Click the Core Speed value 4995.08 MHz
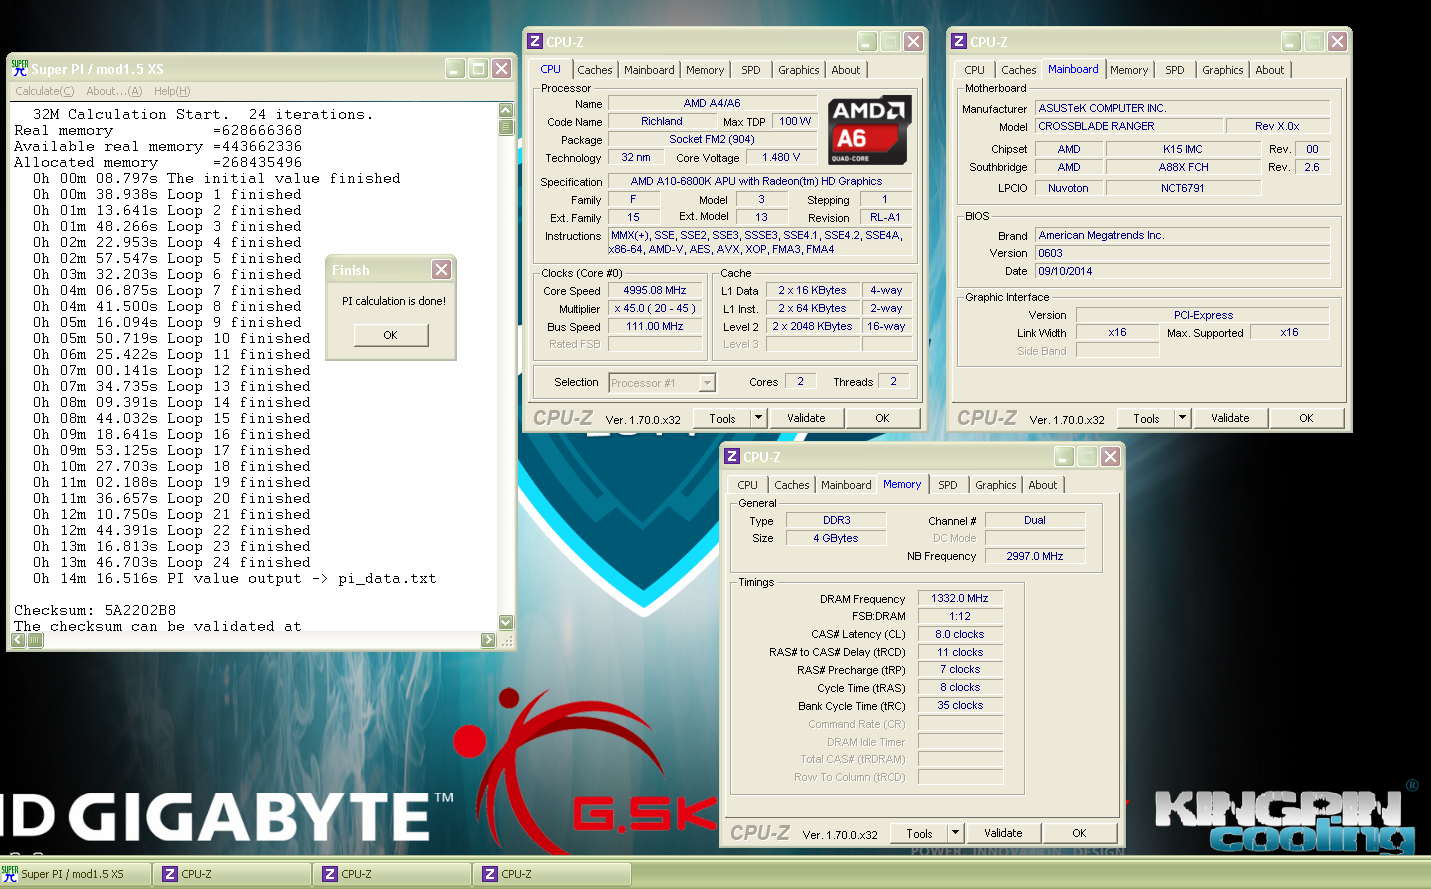 point(655,290)
